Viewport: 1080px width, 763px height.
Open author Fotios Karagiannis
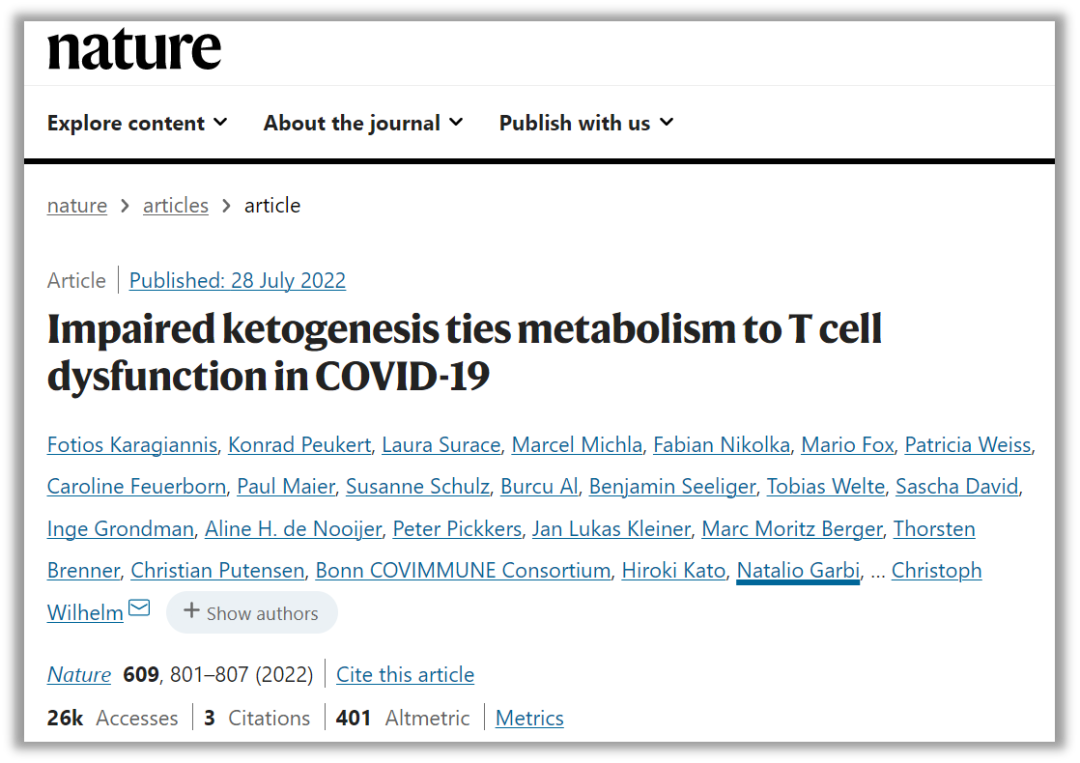(132, 445)
